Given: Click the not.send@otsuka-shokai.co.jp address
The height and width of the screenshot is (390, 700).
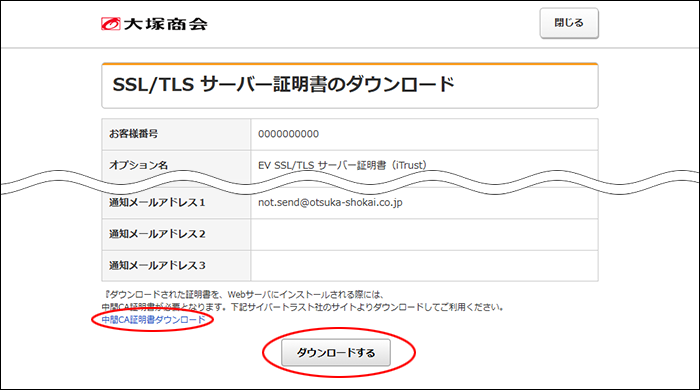Looking at the screenshot, I should tap(330, 202).
